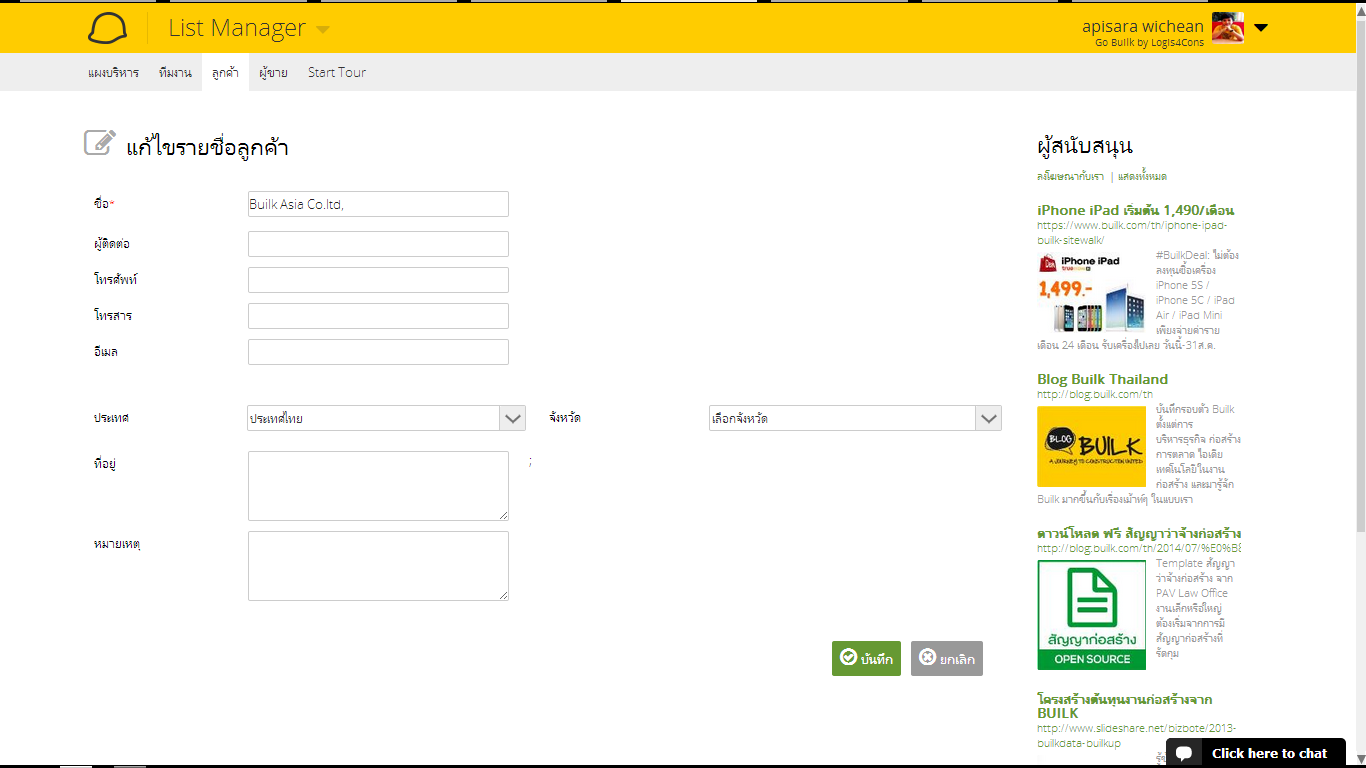Click the grey ยกเลิก cancel button
This screenshot has height=768, width=1366.
tap(947, 658)
